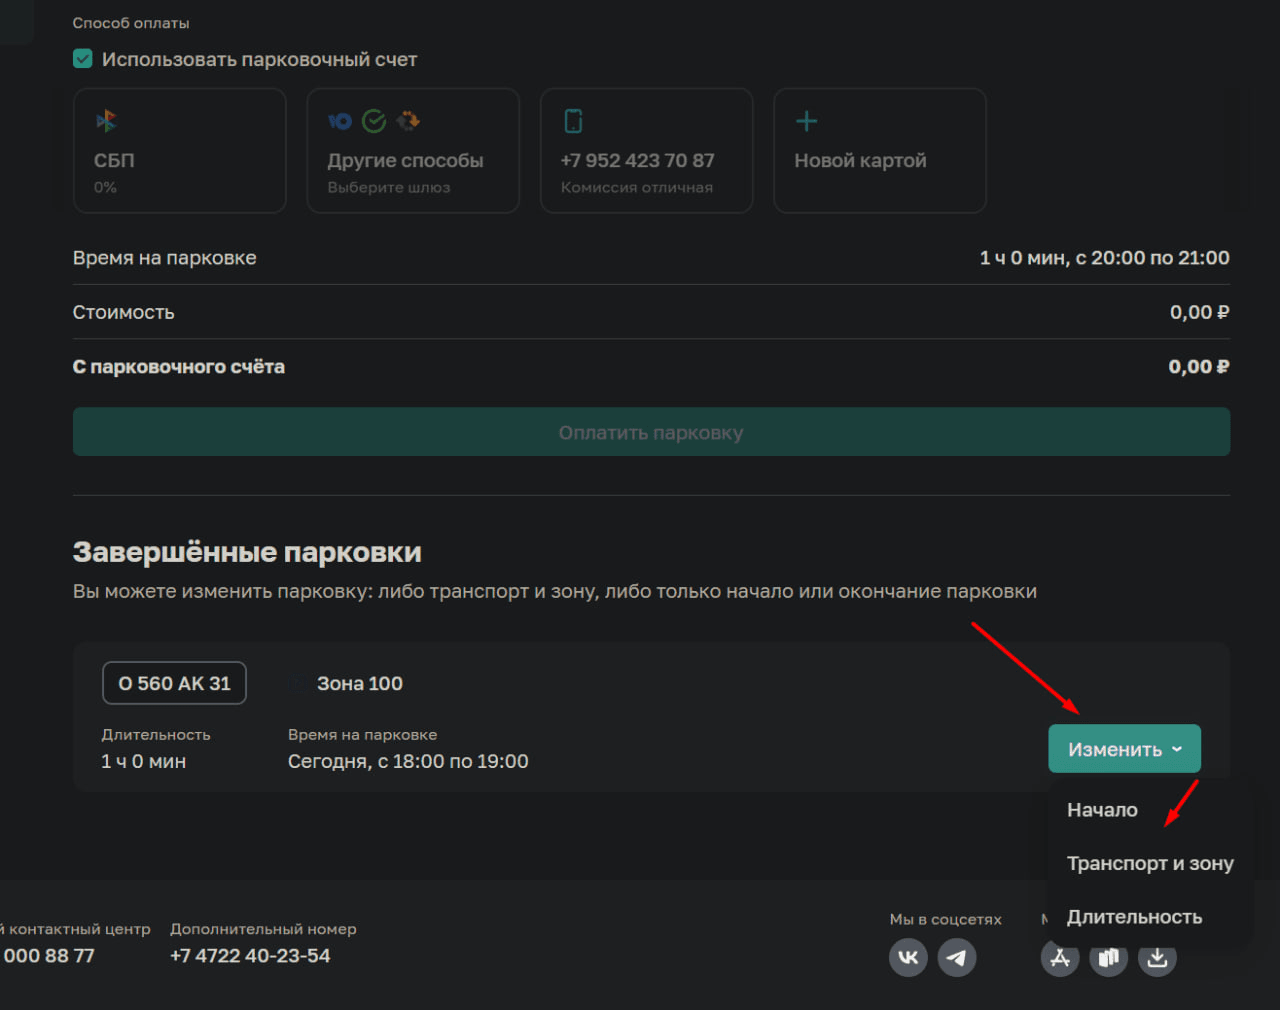1280x1010 pixels.
Task: Click the plus icon for Новой картой
Action: click(x=806, y=122)
